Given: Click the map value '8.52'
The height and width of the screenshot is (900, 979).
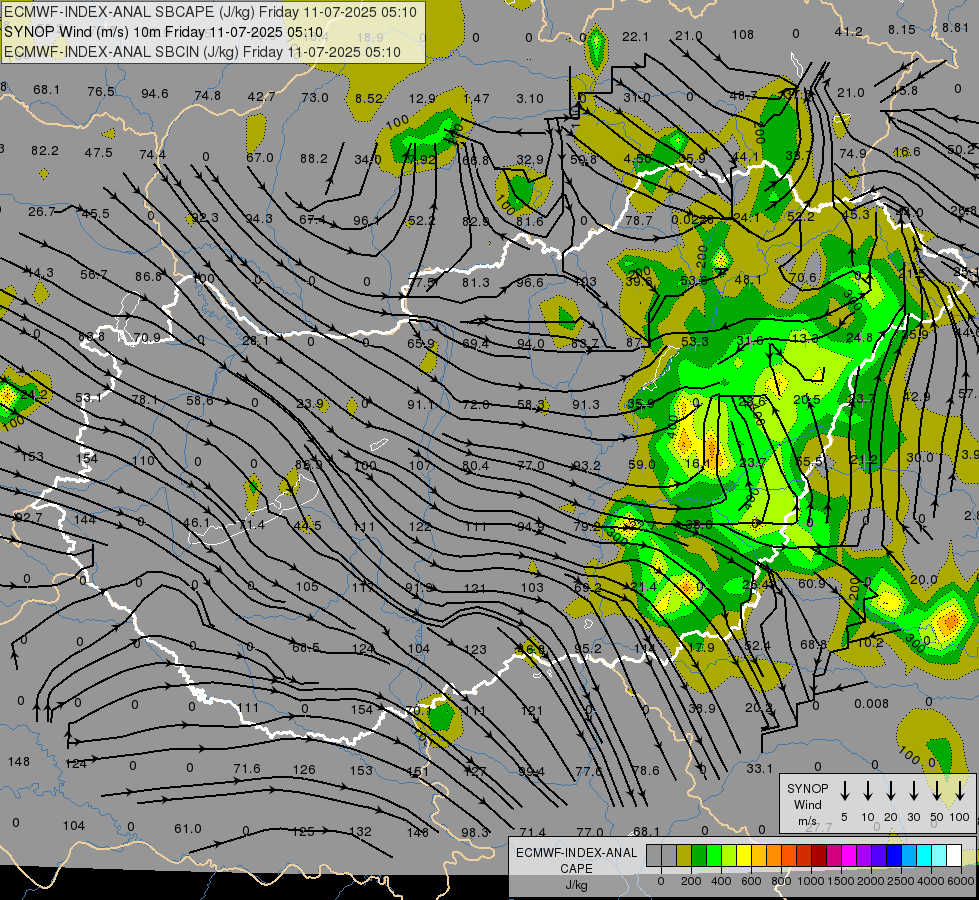Looking at the screenshot, I should 368,99.
